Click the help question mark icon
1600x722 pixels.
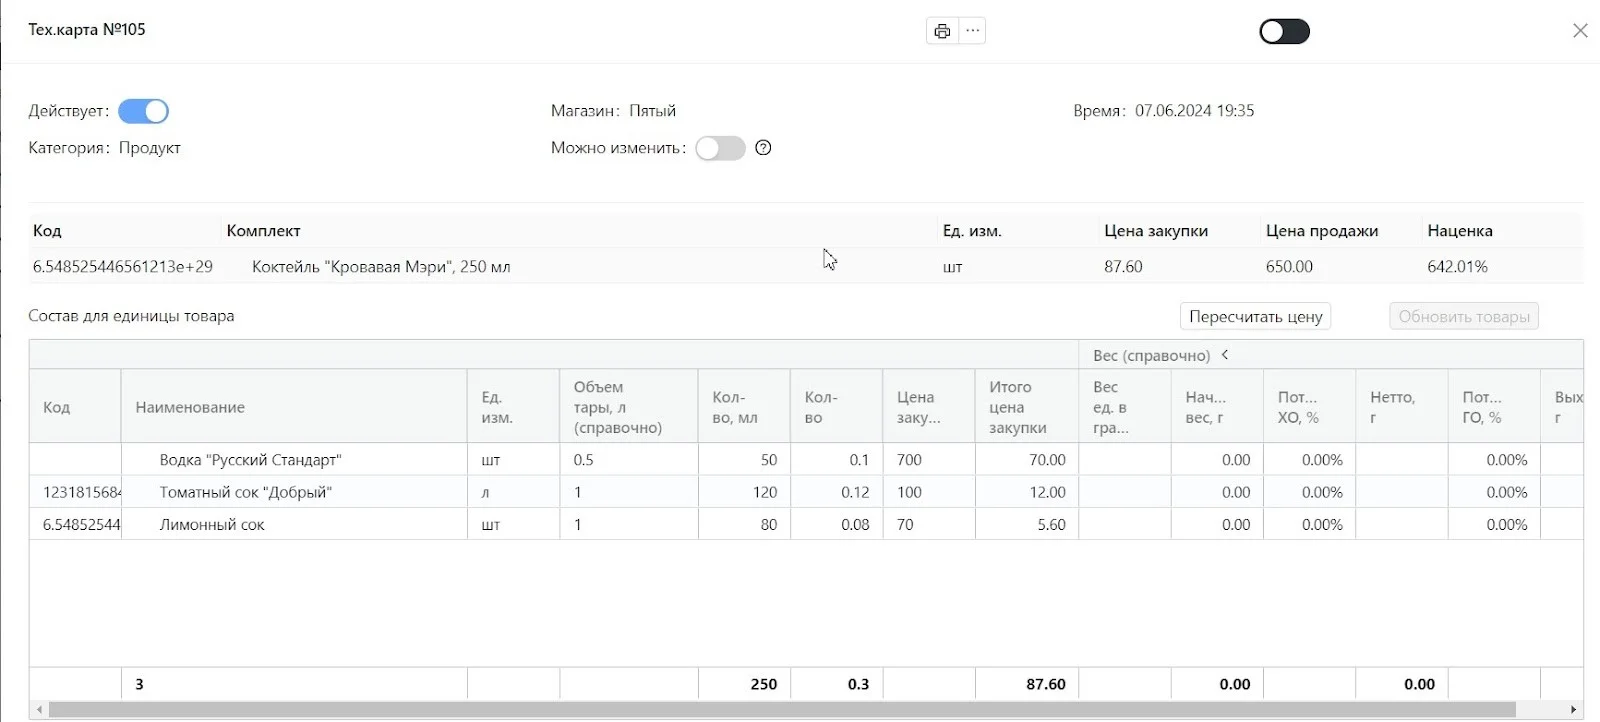763,148
